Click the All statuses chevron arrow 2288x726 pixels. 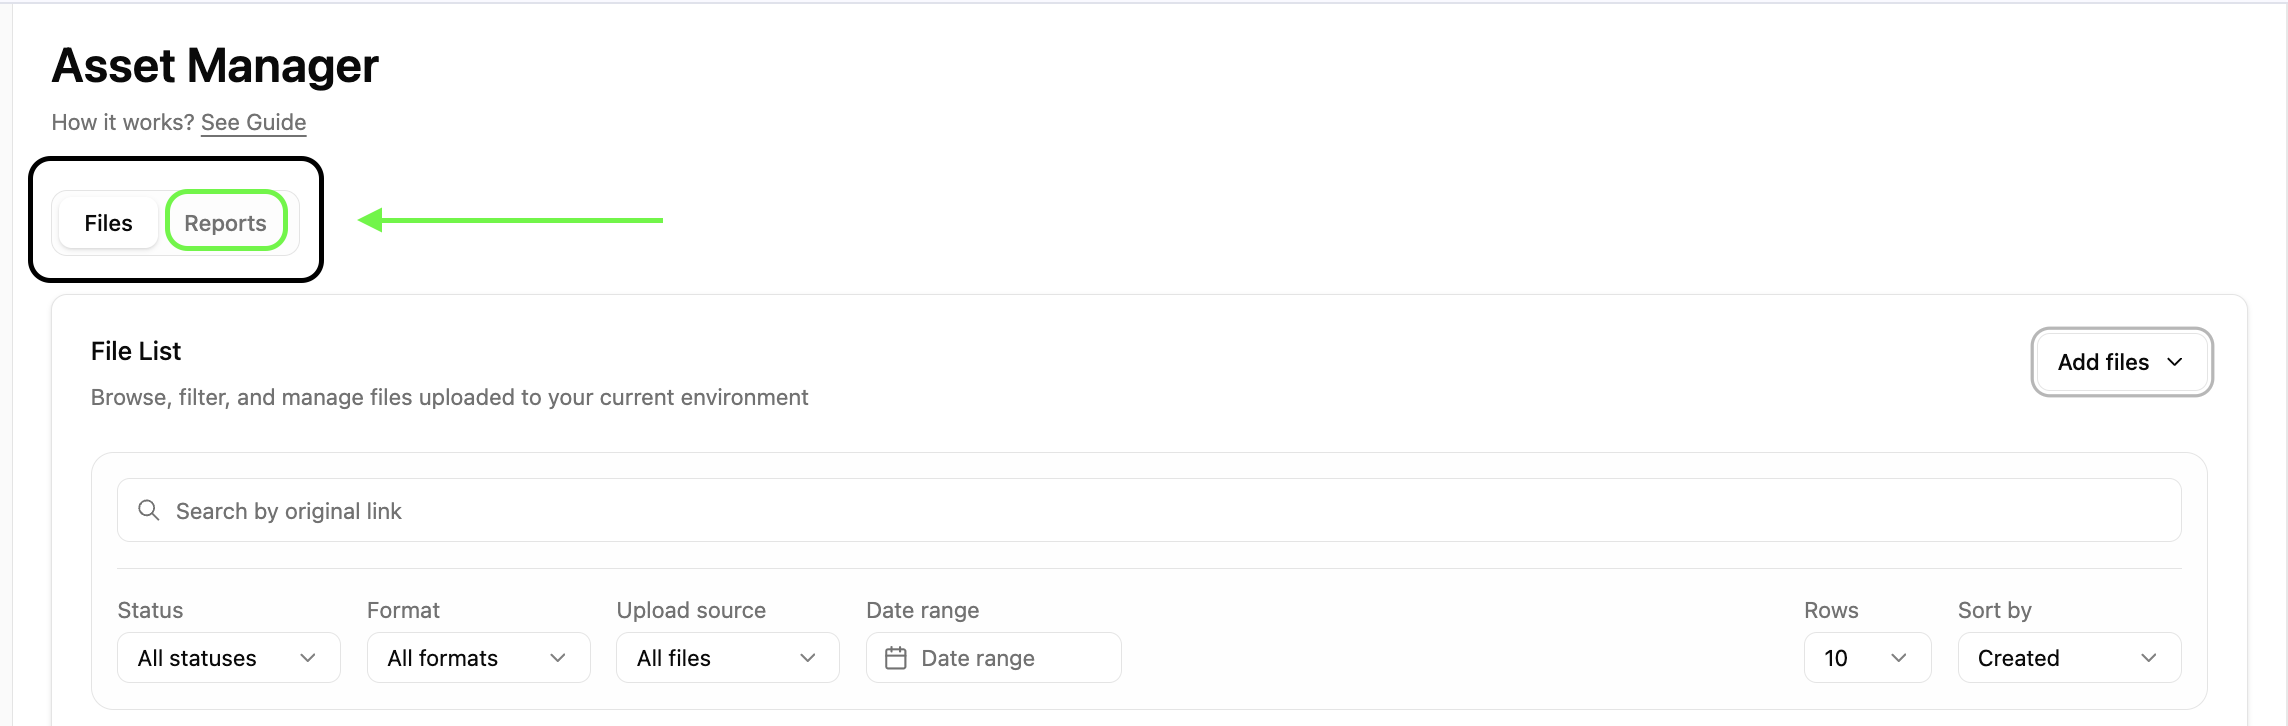click(308, 658)
